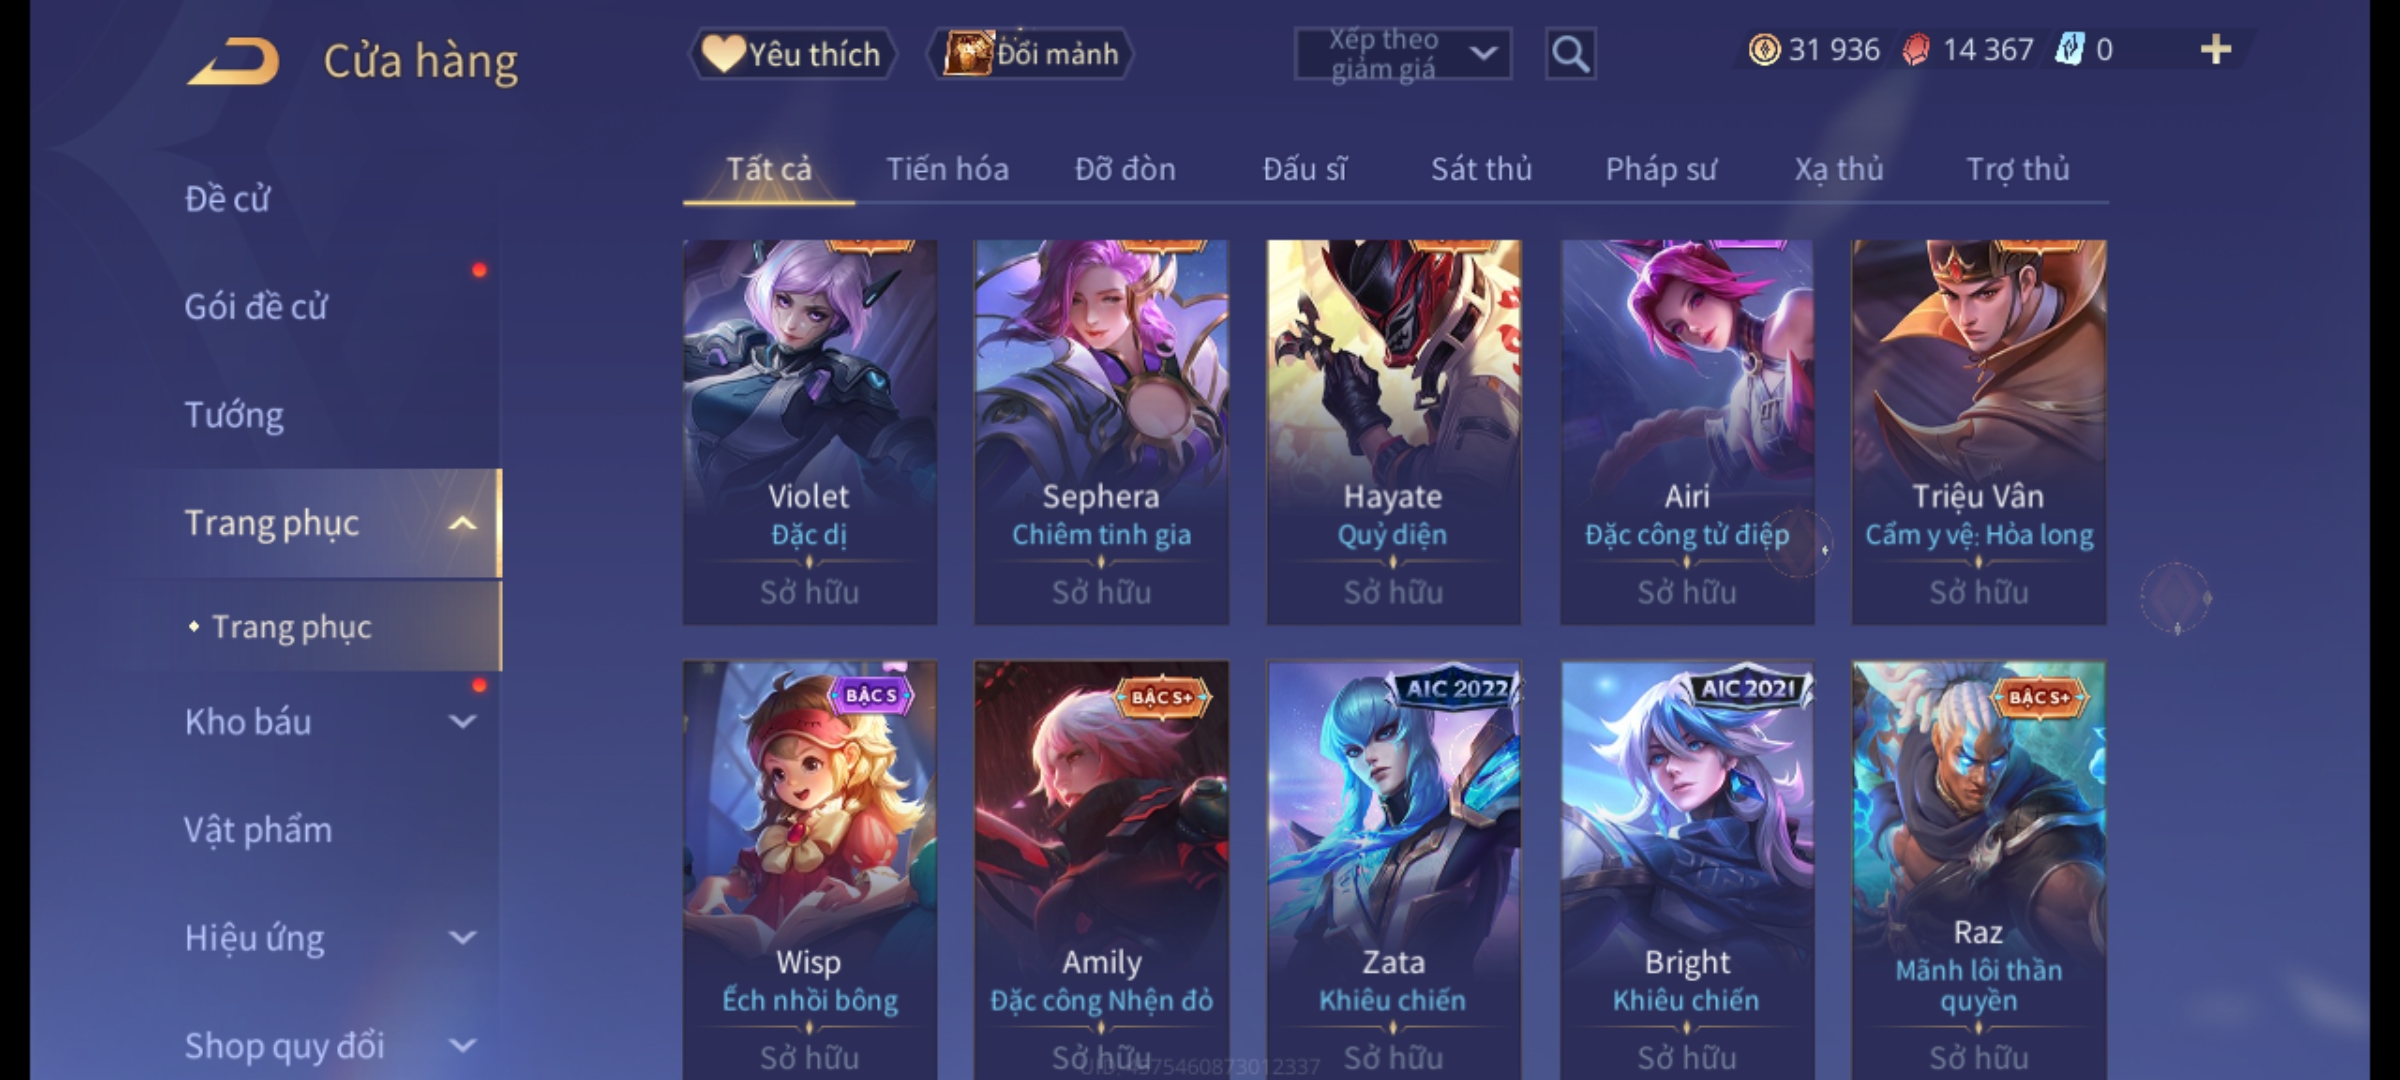Tap the plus icon to add currency
2400x1080 pixels.
(x=2216, y=50)
